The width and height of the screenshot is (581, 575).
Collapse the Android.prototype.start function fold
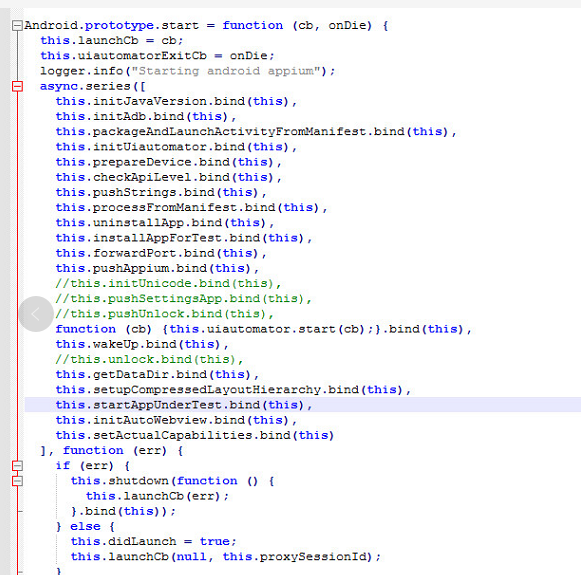point(17,26)
